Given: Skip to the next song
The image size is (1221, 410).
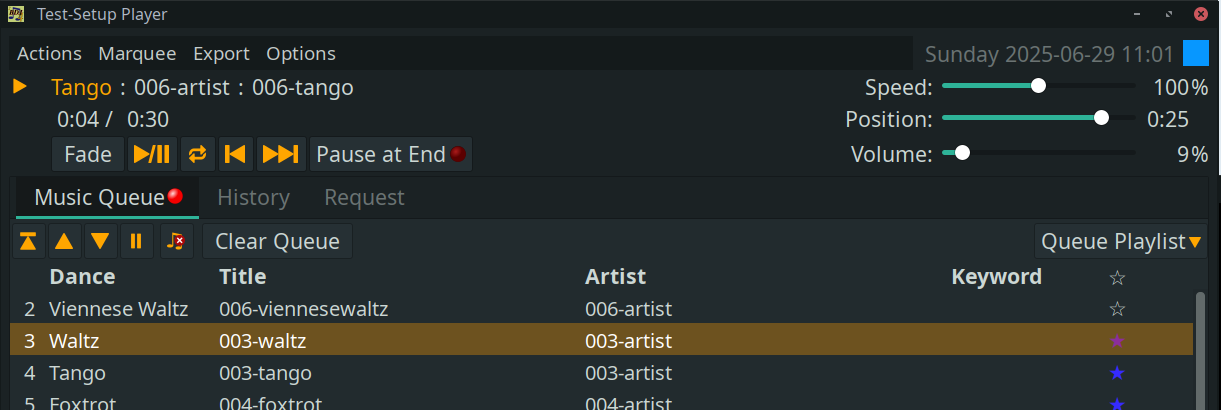Looking at the screenshot, I should 281,154.
